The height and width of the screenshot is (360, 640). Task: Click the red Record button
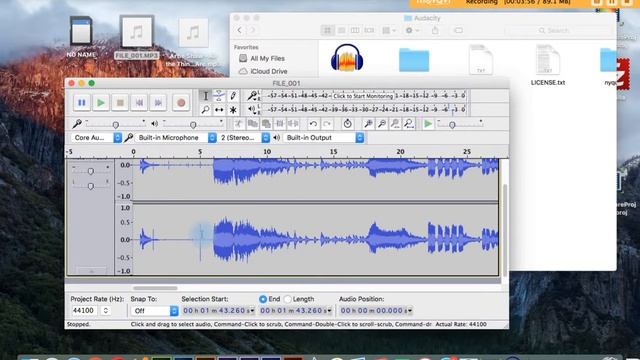[181, 102]
